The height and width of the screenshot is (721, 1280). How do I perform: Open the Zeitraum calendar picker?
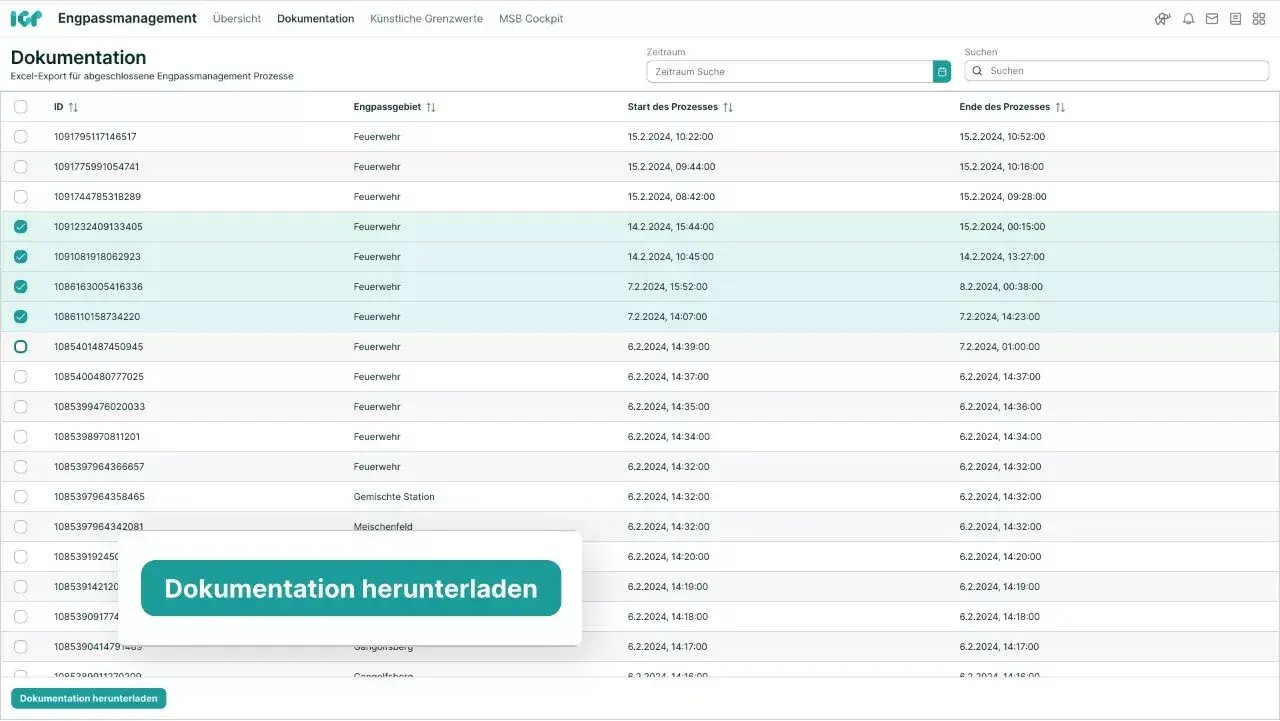click(x=942, y=71)
